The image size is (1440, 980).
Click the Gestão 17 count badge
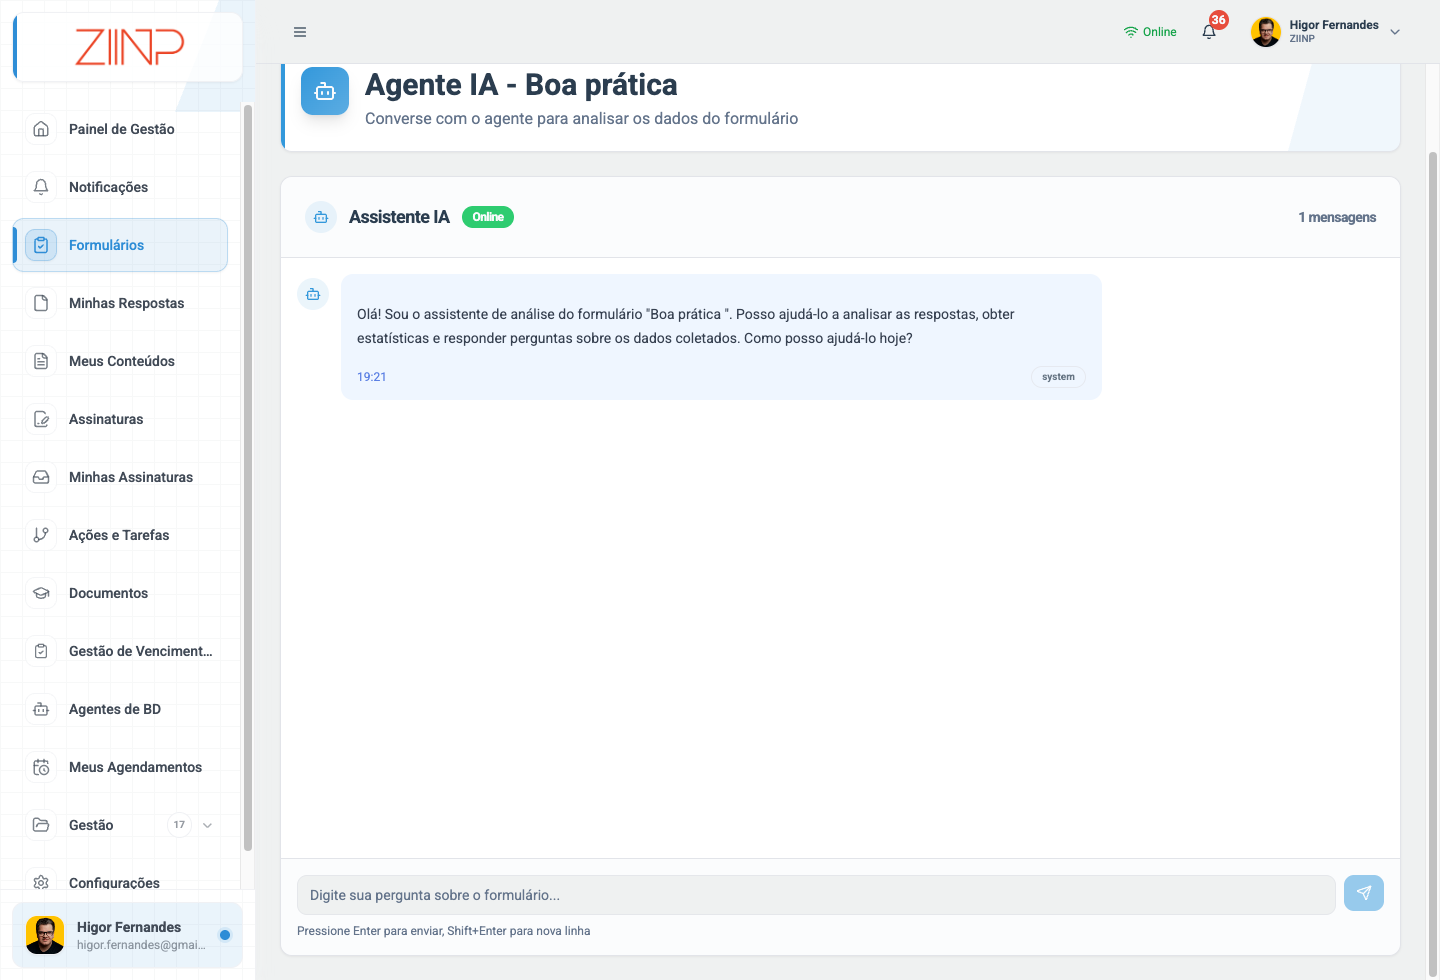[179, 825]
